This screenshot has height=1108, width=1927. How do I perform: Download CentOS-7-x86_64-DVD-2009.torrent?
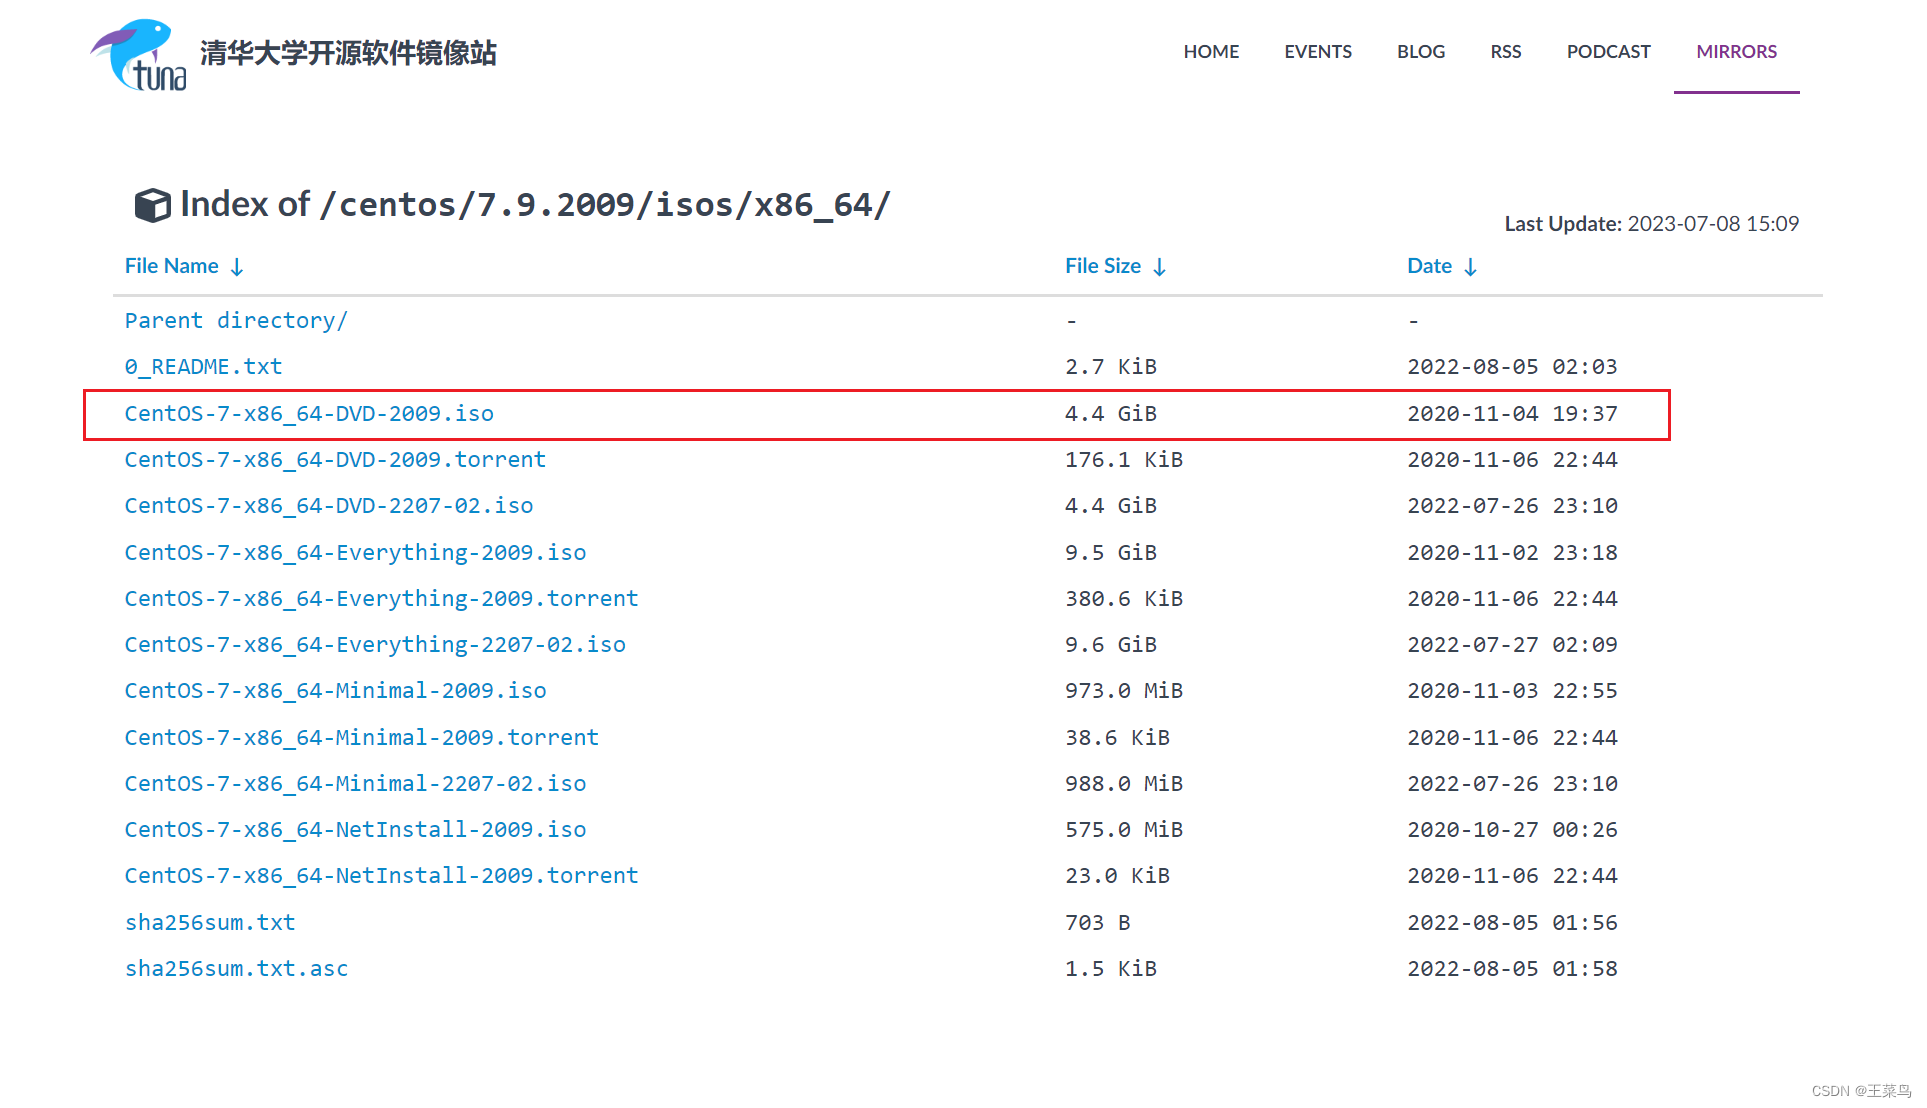point(335,460)
